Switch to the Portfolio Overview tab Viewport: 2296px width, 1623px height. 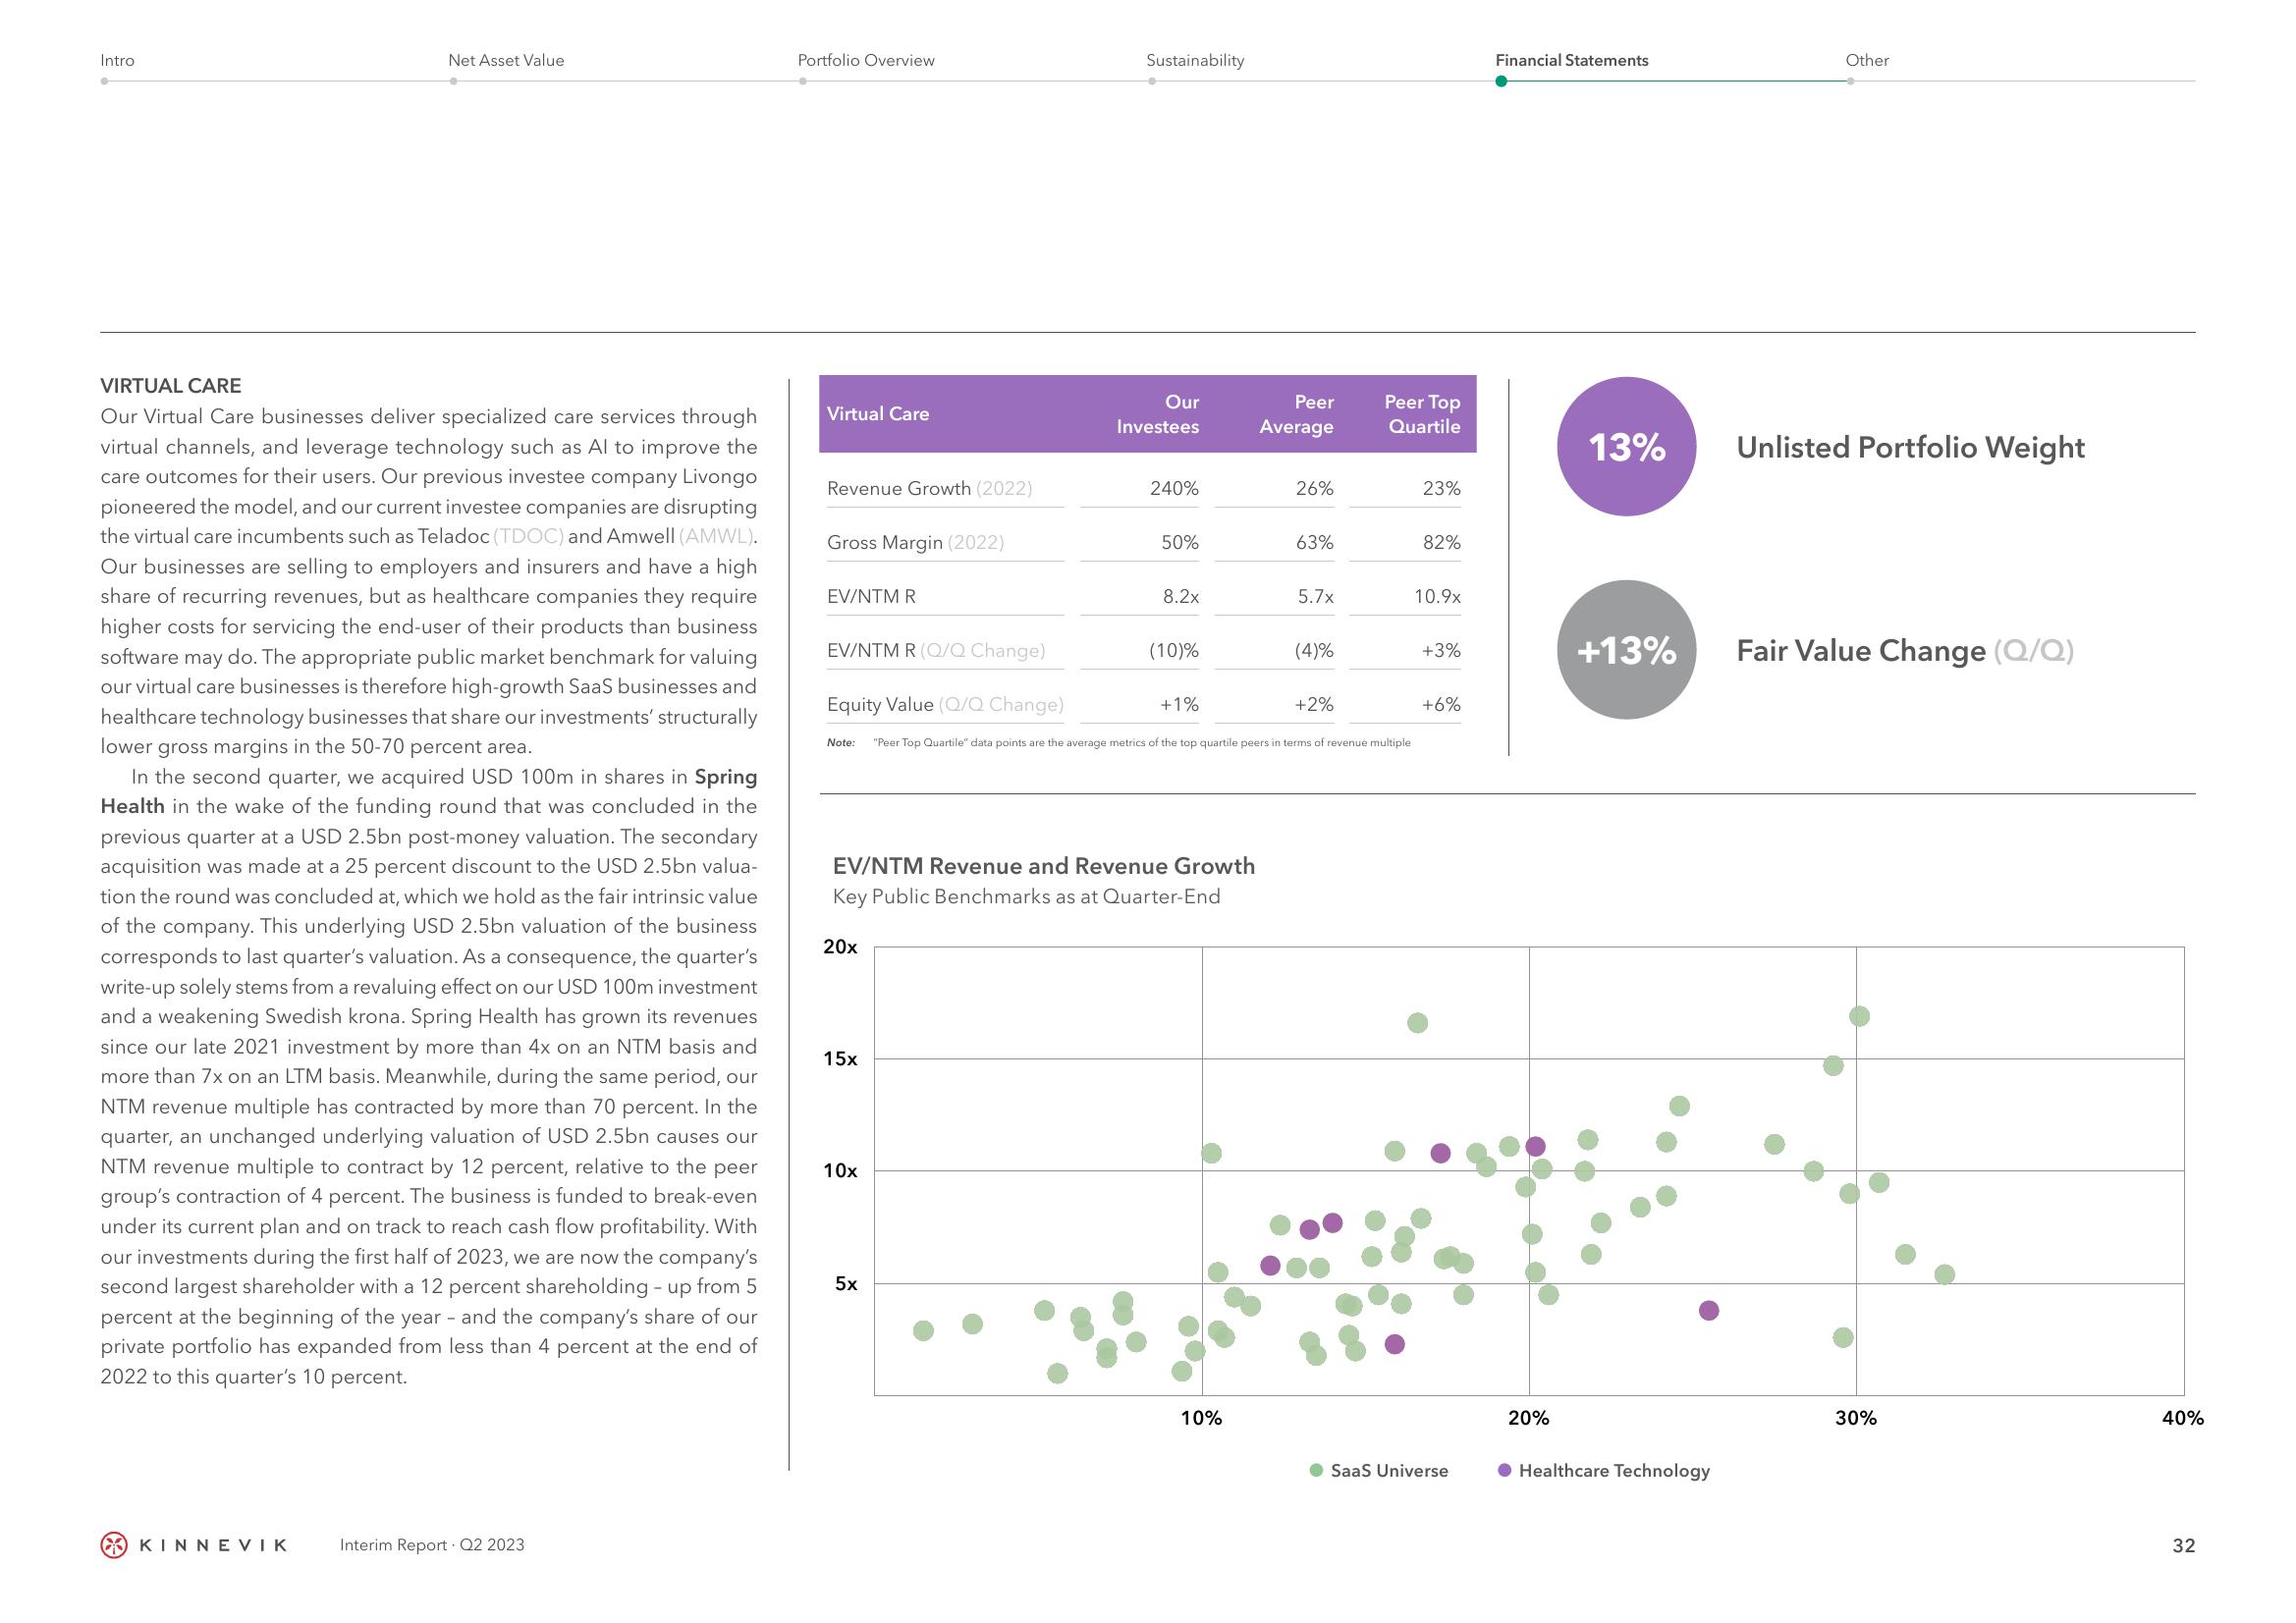pyautogui.click(x=866, y=60)
